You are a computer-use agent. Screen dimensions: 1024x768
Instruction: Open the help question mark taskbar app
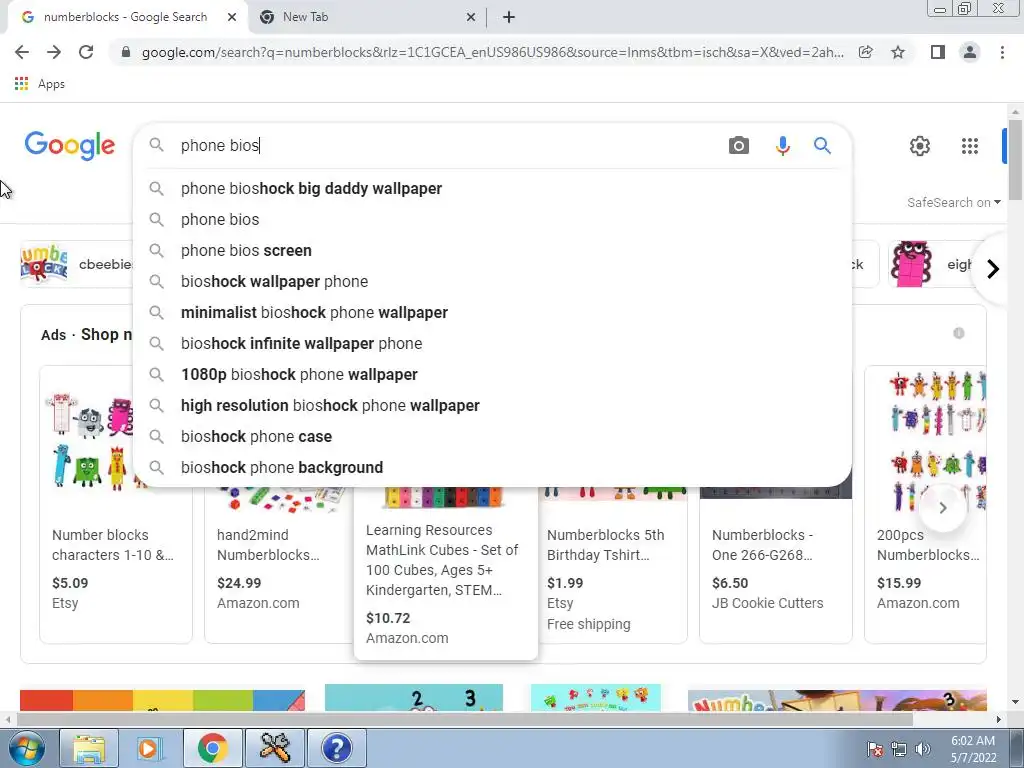tap(336, 748)
